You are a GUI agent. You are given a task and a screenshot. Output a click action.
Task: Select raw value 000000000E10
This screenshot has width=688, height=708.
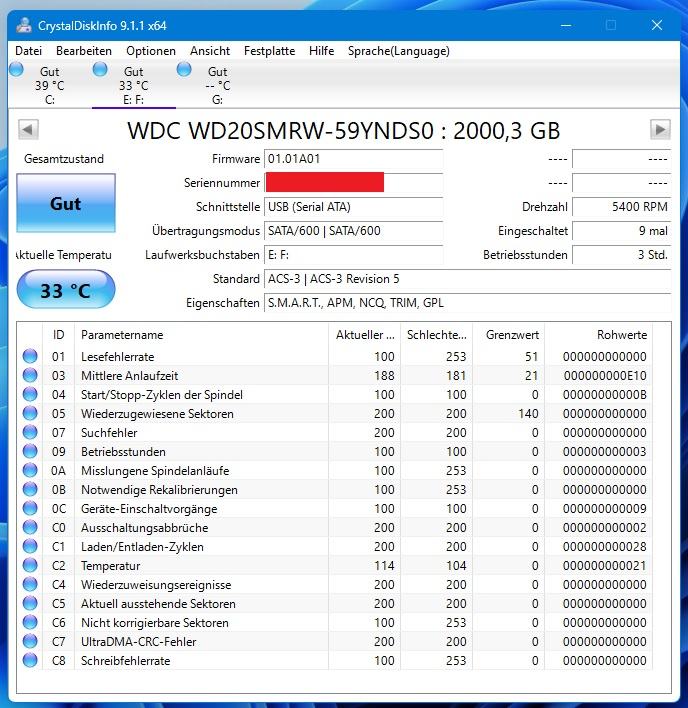(x=605, y=375)
